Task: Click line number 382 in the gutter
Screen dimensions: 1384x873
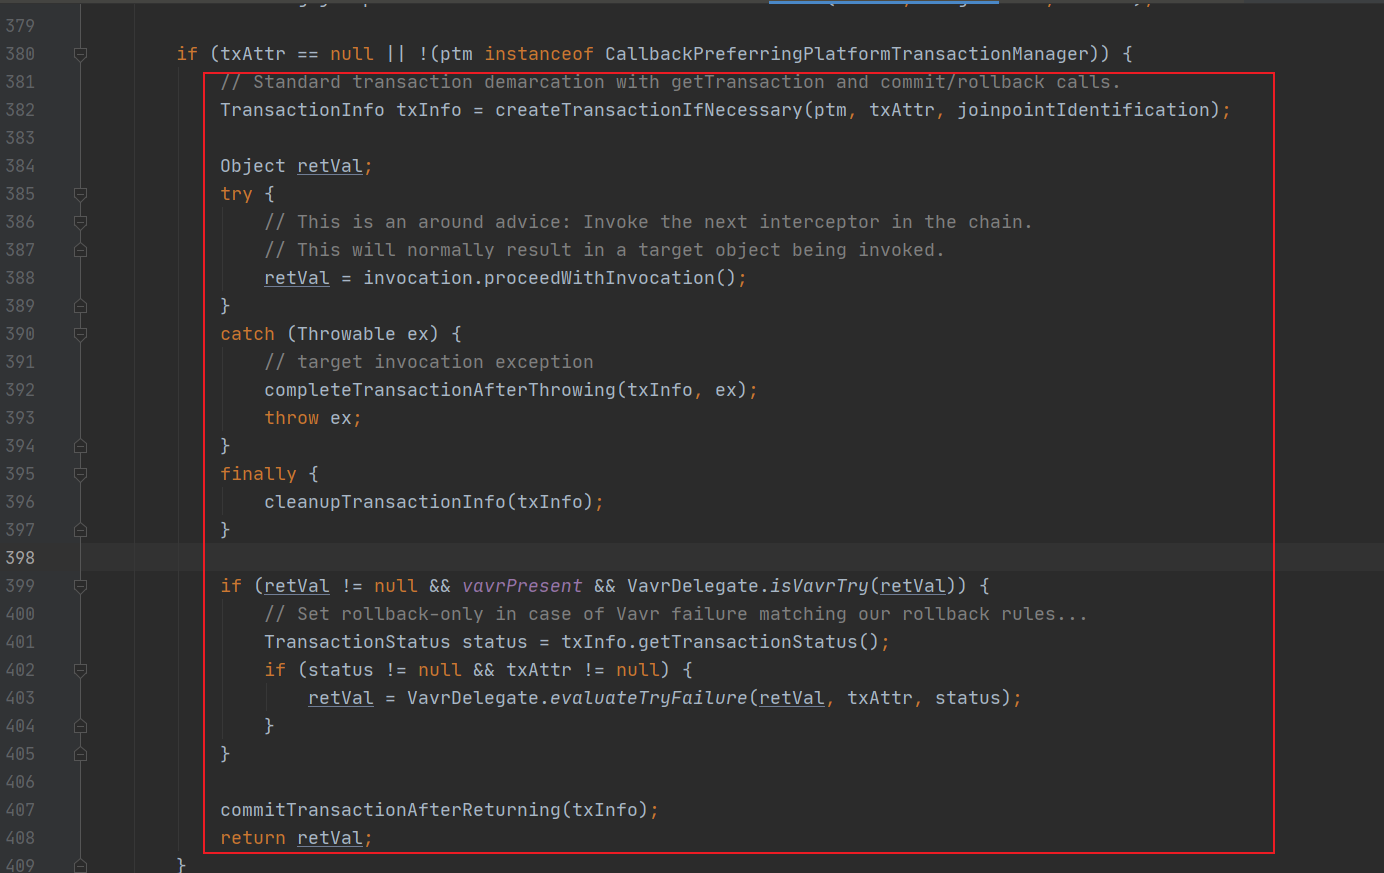Action: (x=20, y=110)
